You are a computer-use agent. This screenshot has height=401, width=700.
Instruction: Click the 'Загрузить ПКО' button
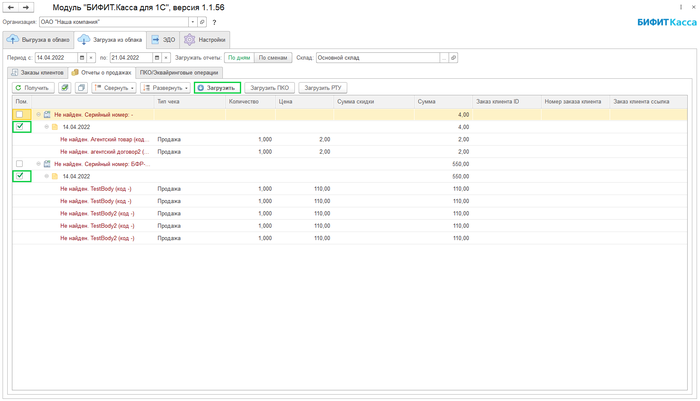[270, 88]
